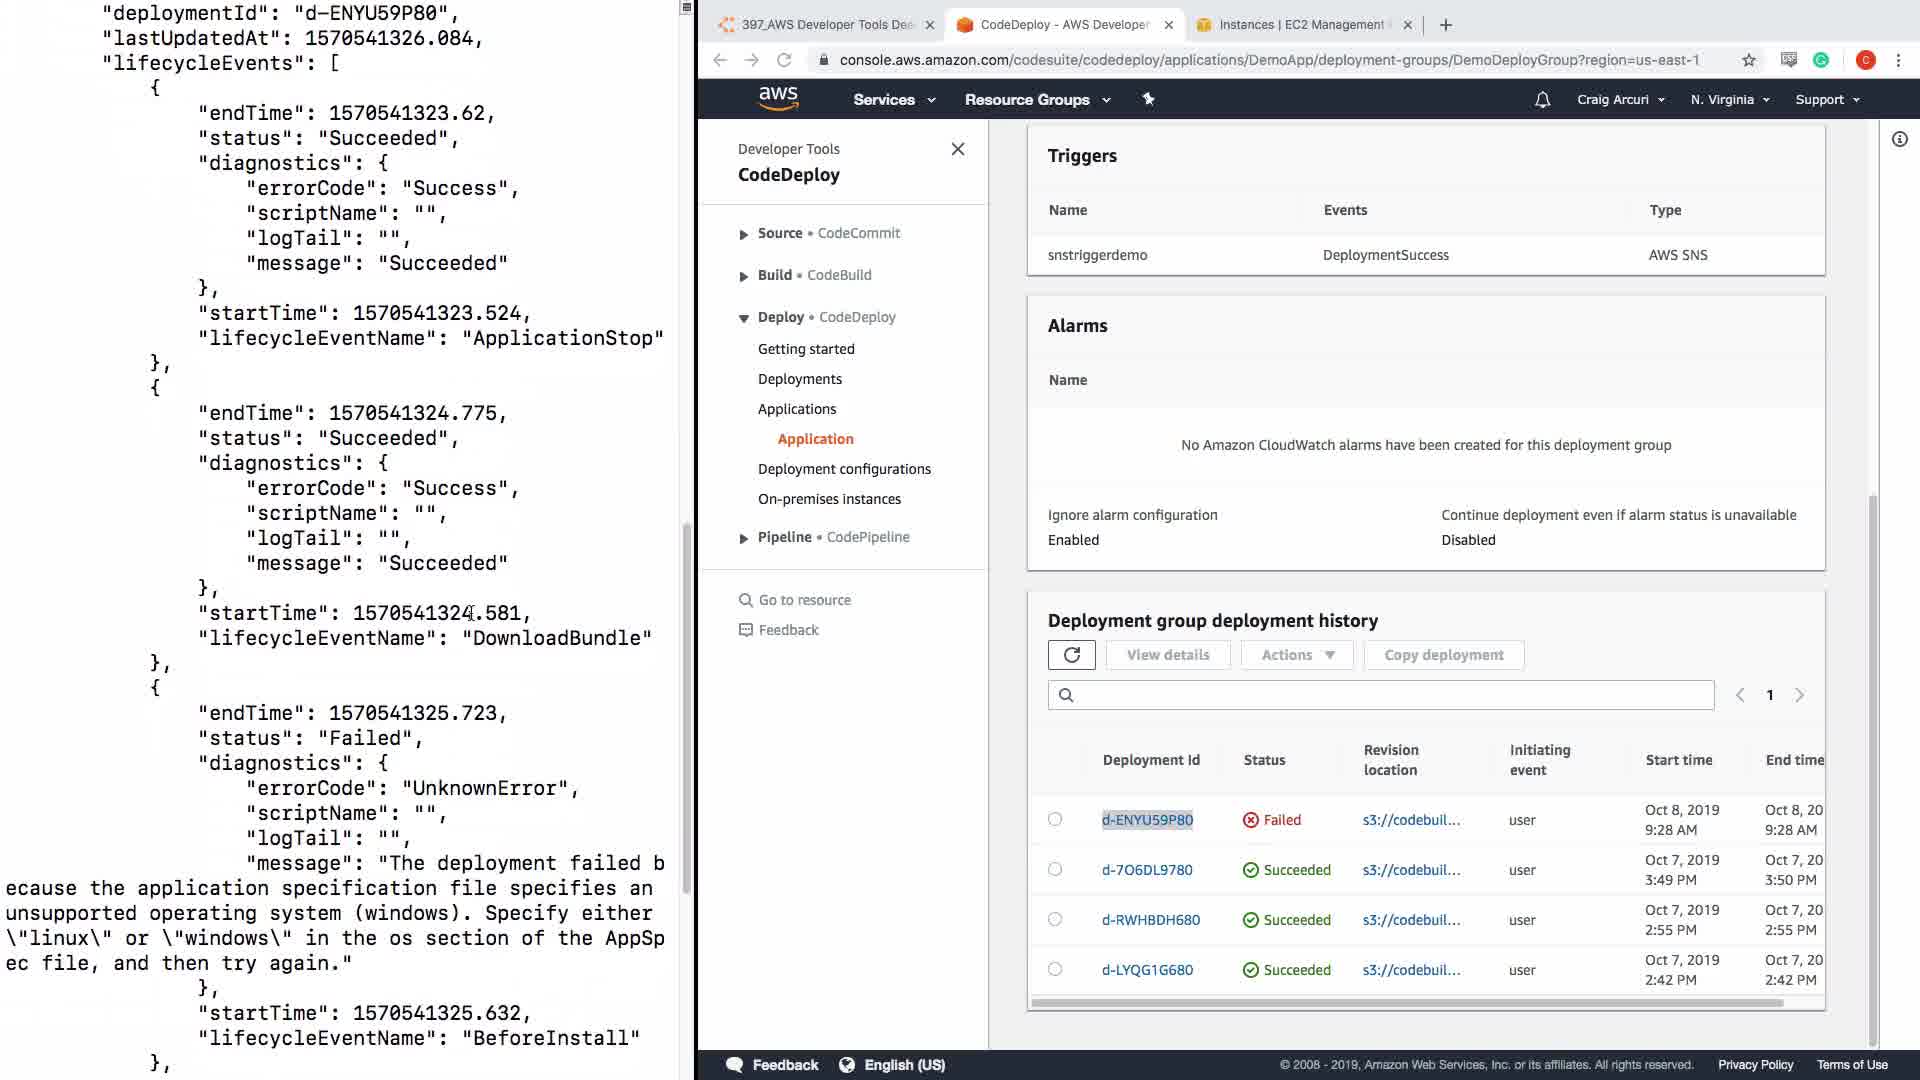Image resolution: width=1920 pixels, height=1080 pixels.
Task: Click Deployment configurations in sidebar
Action: tap(843, 469)
